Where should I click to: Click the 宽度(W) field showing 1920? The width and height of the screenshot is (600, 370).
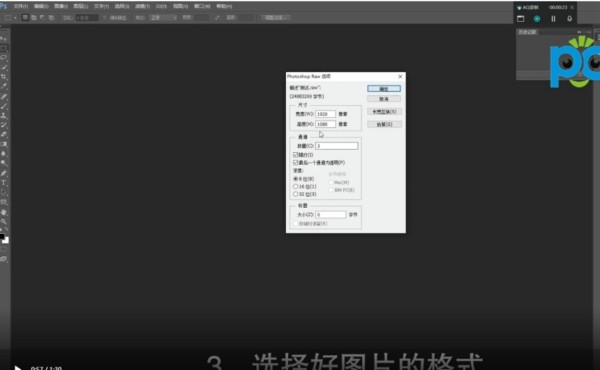[326, 114]
